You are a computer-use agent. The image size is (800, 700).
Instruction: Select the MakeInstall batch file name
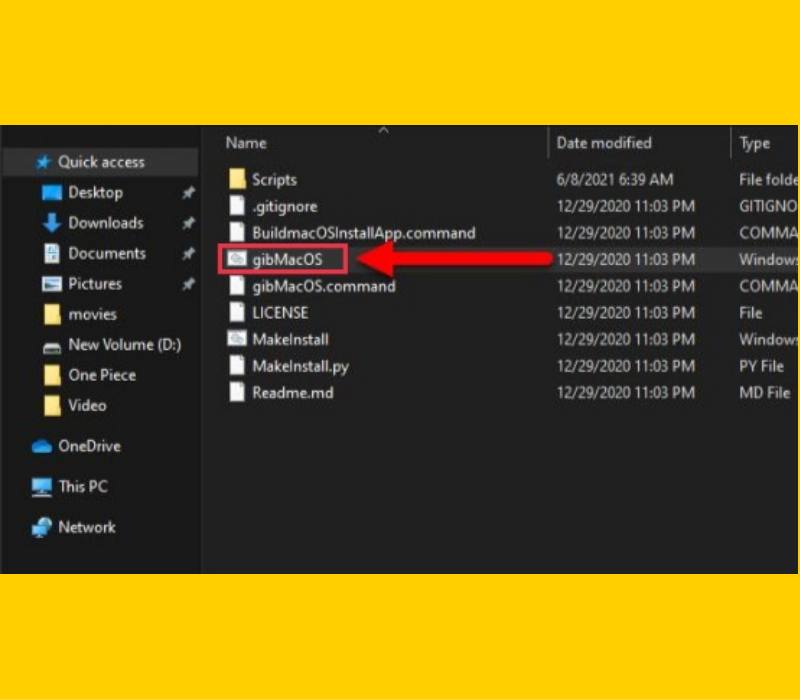point(290,339)
